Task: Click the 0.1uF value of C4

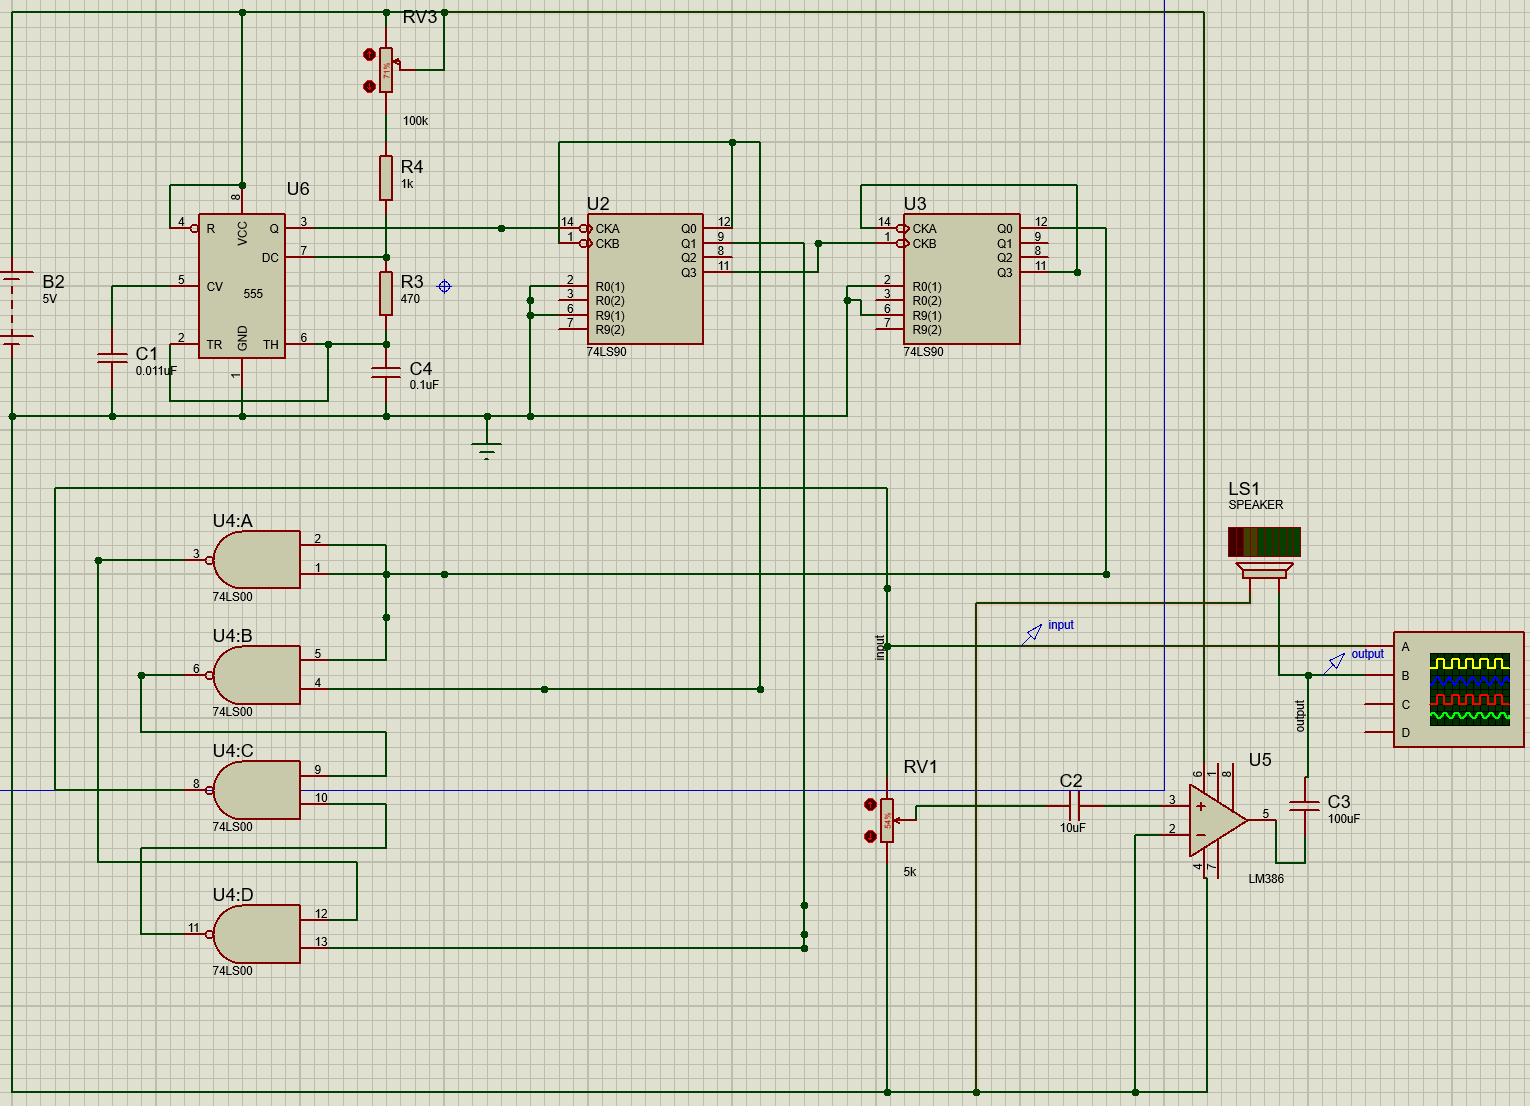Action: [x=424, y=385]
